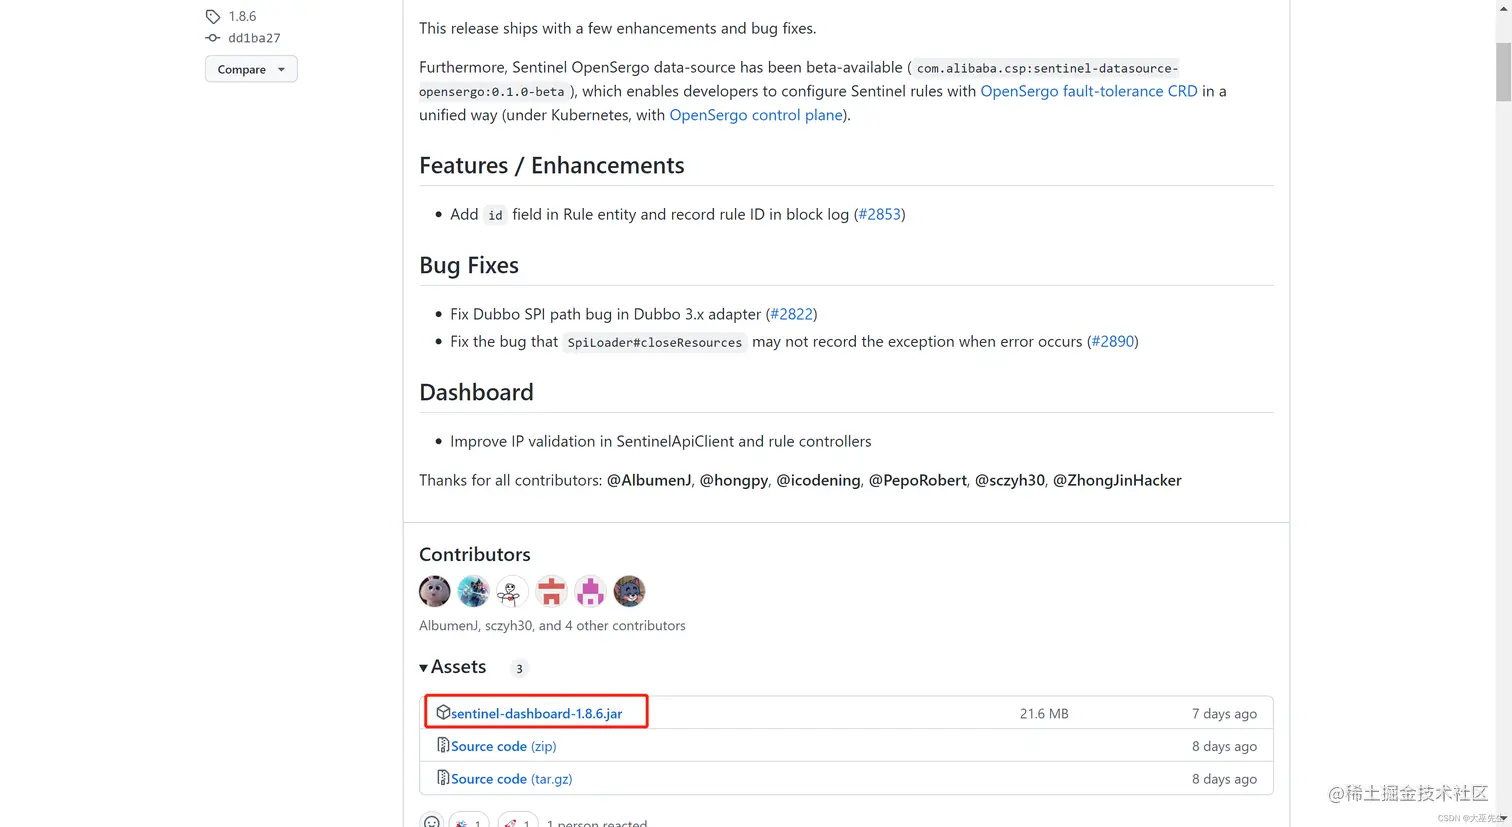Click the 'Bug Fixes' heading
The width and height of the screenshot is (1512, 827).
tap(469, 265)
